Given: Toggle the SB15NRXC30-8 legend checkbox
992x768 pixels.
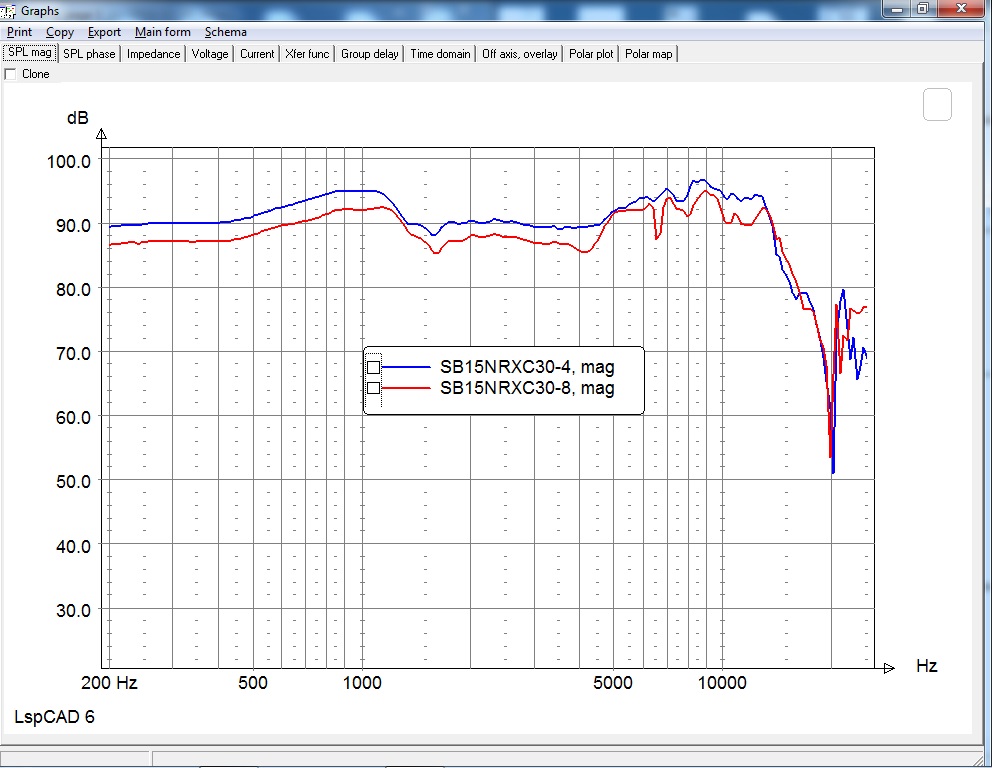Looking at the screenshot, I should tap(373, 388).
